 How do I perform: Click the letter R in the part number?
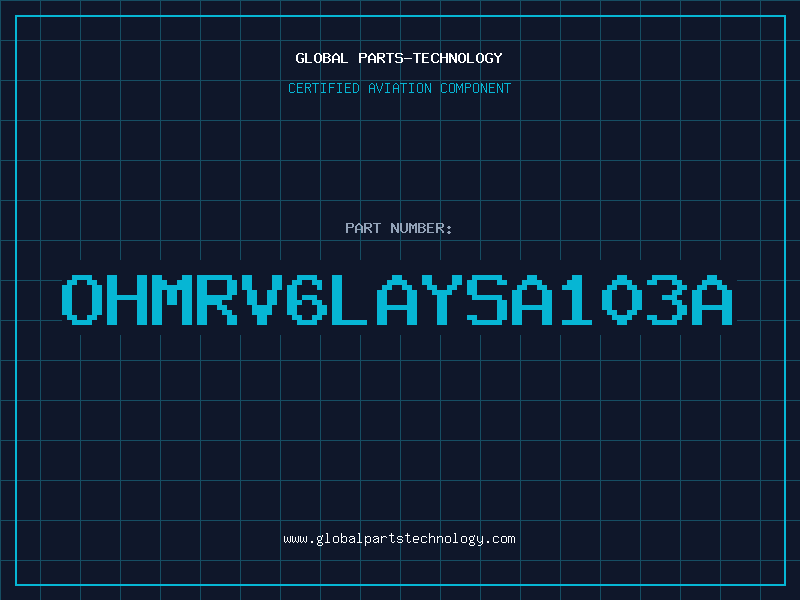click(x=216, y=300)
